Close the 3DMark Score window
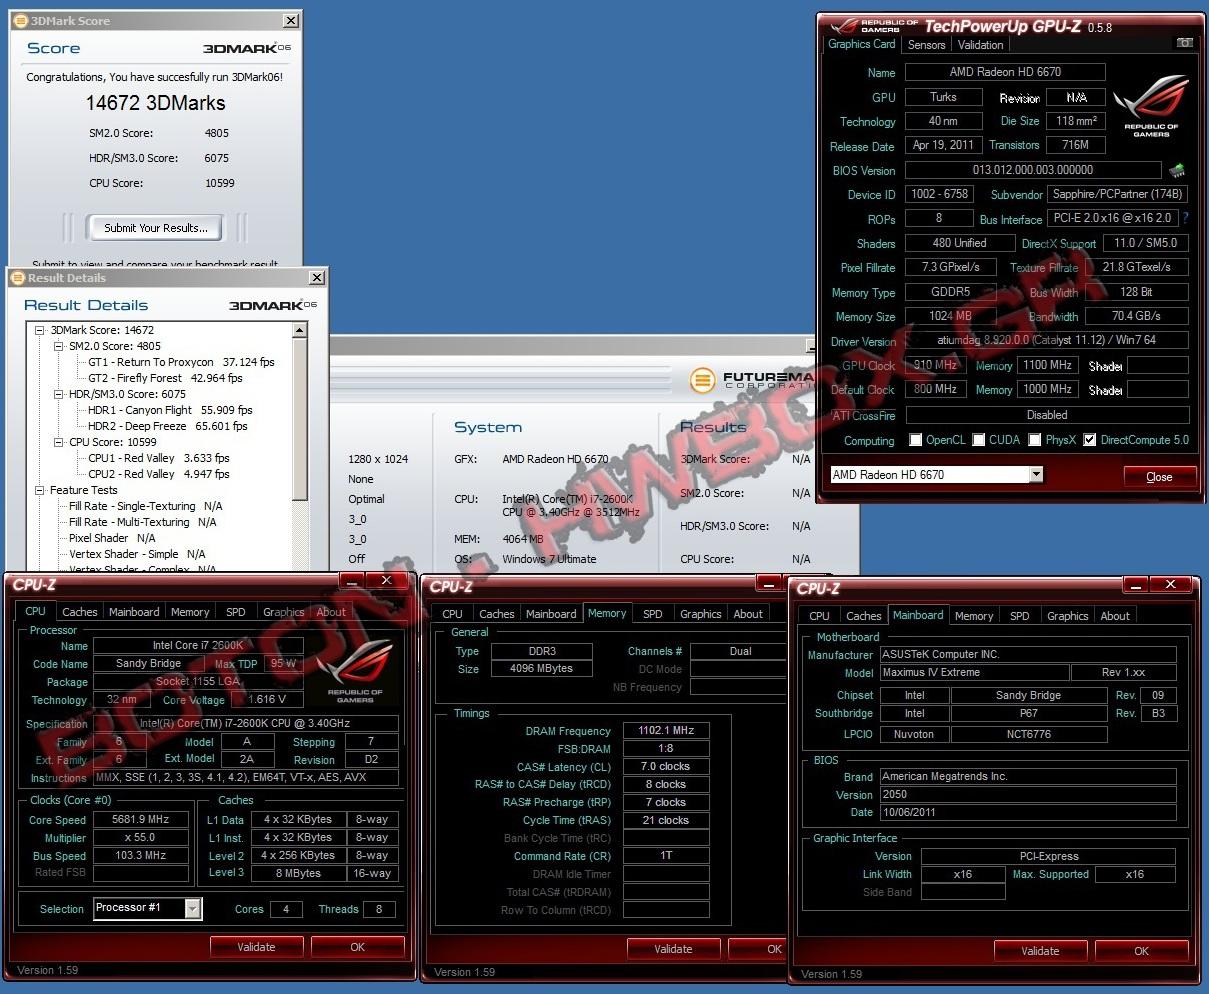Viewport: 1209px width, 994px height. tap(291, 20)
